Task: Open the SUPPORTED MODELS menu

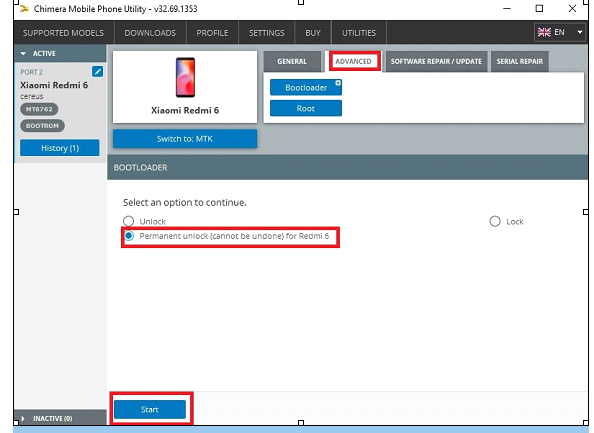Action: (x=63, y=33)
